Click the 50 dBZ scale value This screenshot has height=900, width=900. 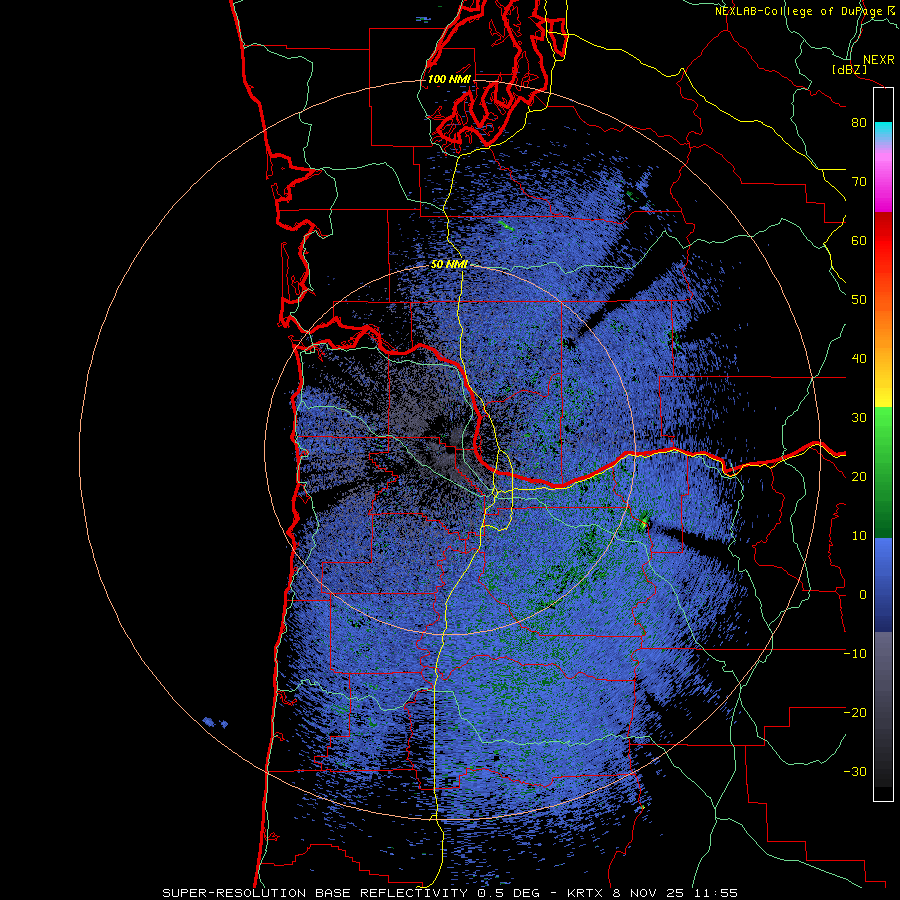(x=859, y=300)
